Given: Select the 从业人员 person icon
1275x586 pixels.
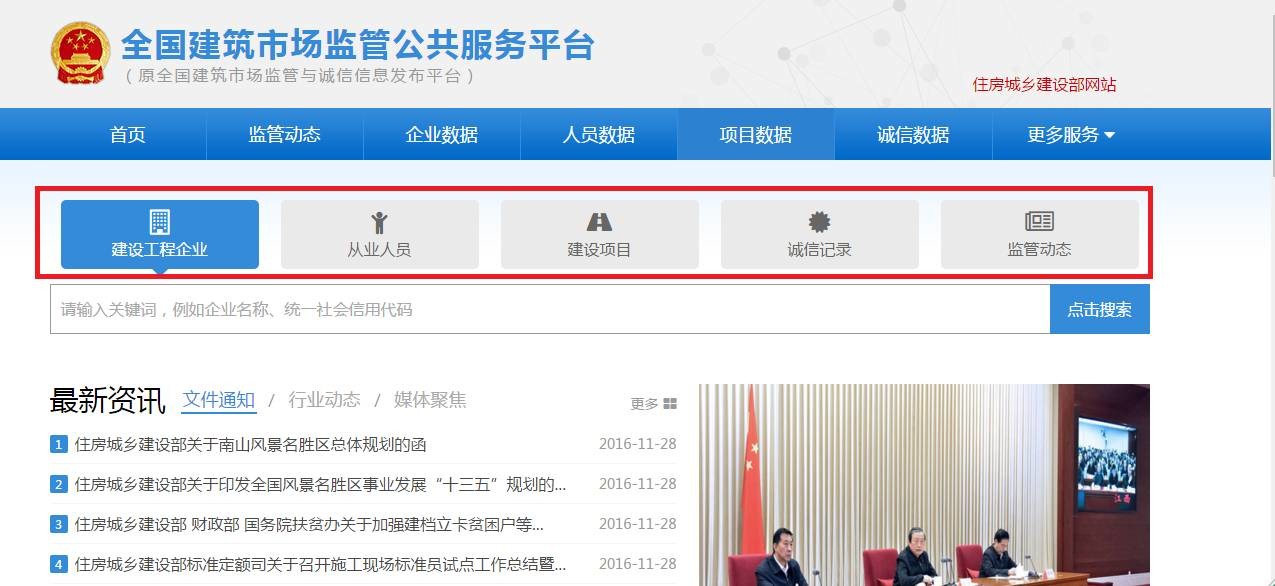Looking at the screenshot, I should pos(379,222).
